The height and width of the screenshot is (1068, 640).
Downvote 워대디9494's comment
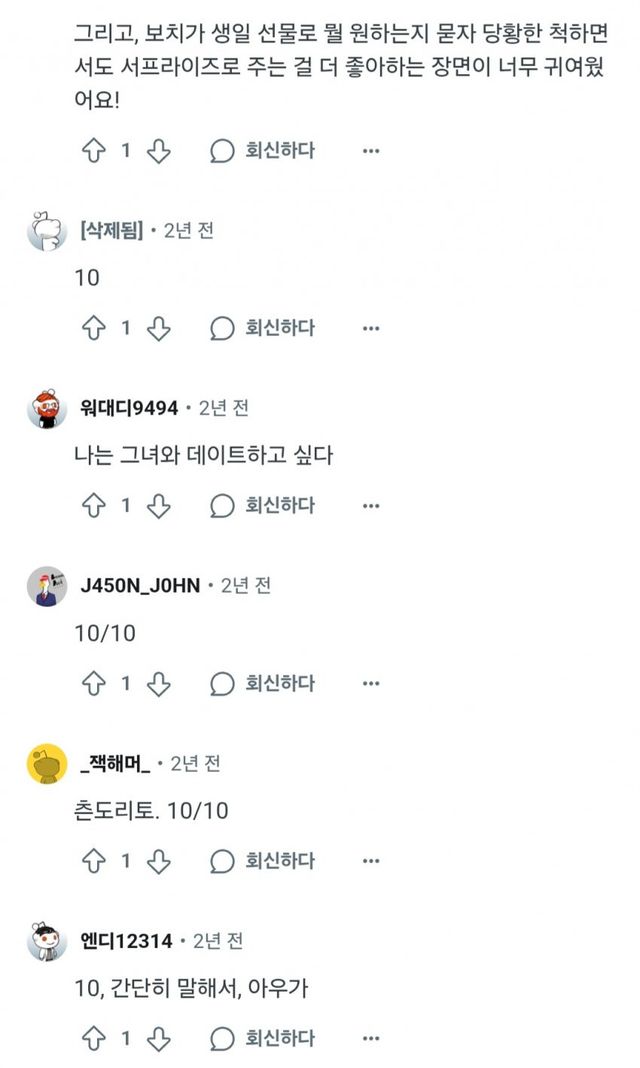pos(159,506)
